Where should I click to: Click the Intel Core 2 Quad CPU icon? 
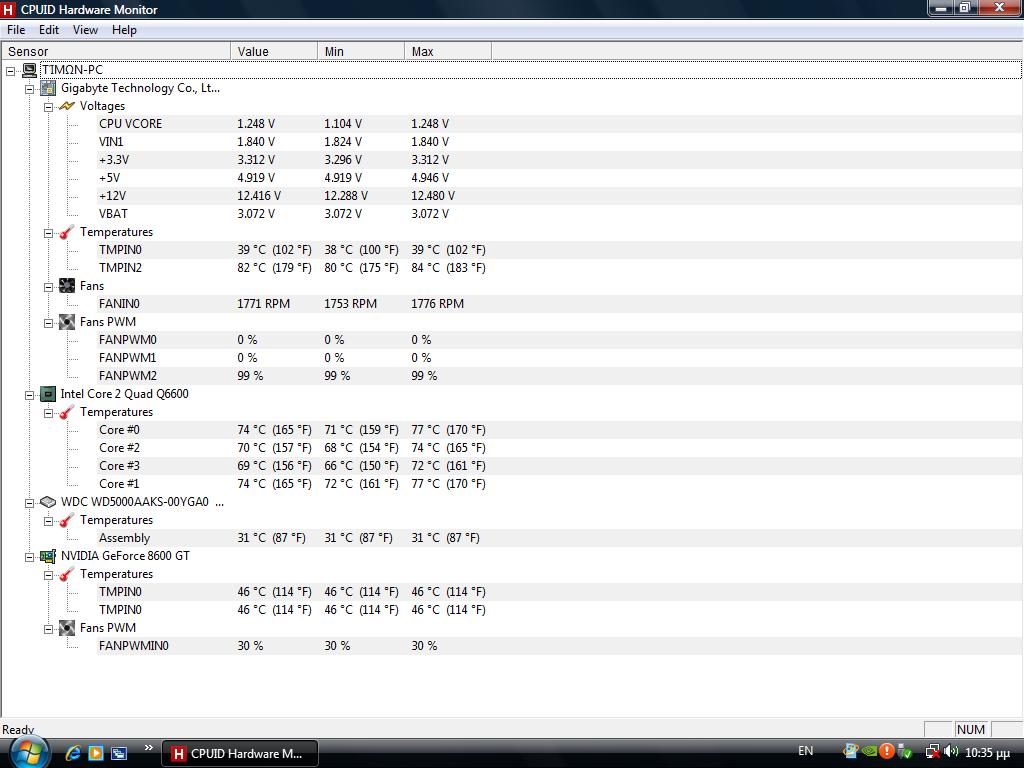(48, 394)
